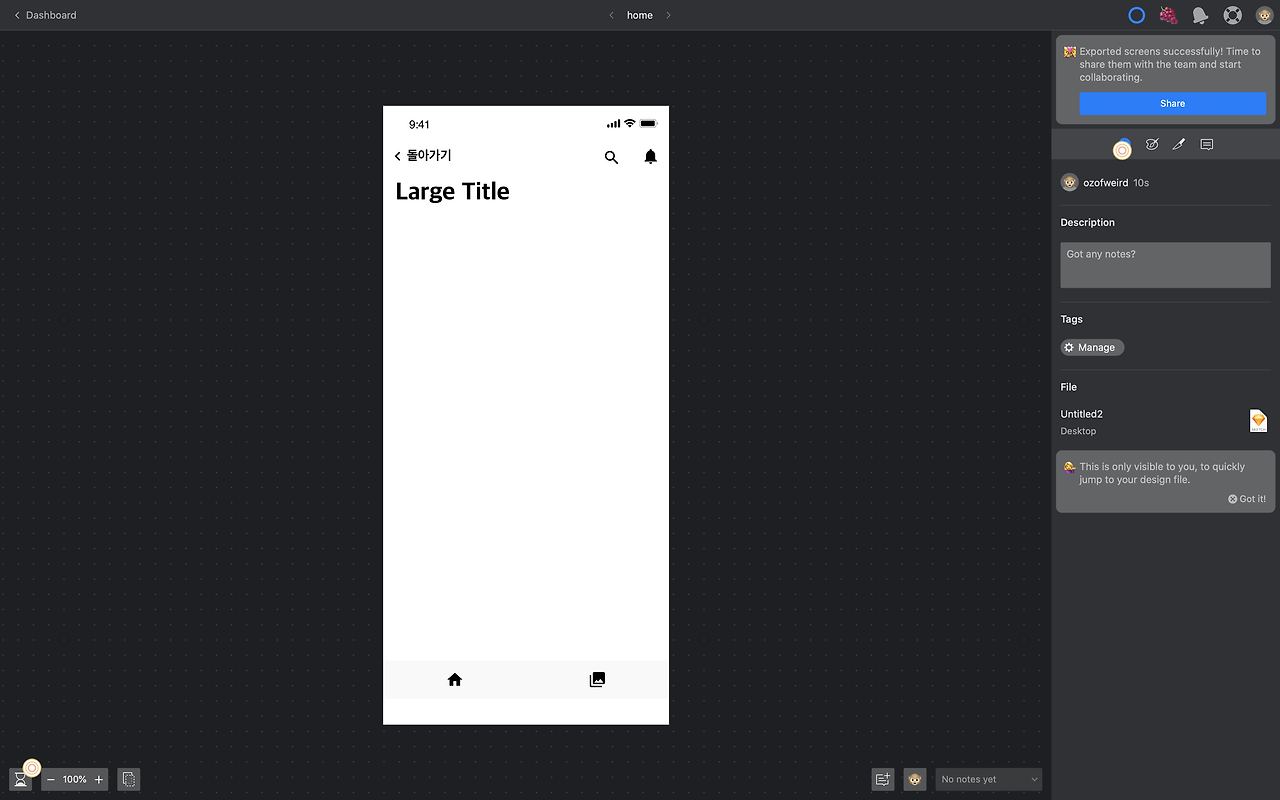Image resolution: width=1280 pixels, height=800 pixels.
Task: Open the Untitled2 file name
Action: [1081, 414]
